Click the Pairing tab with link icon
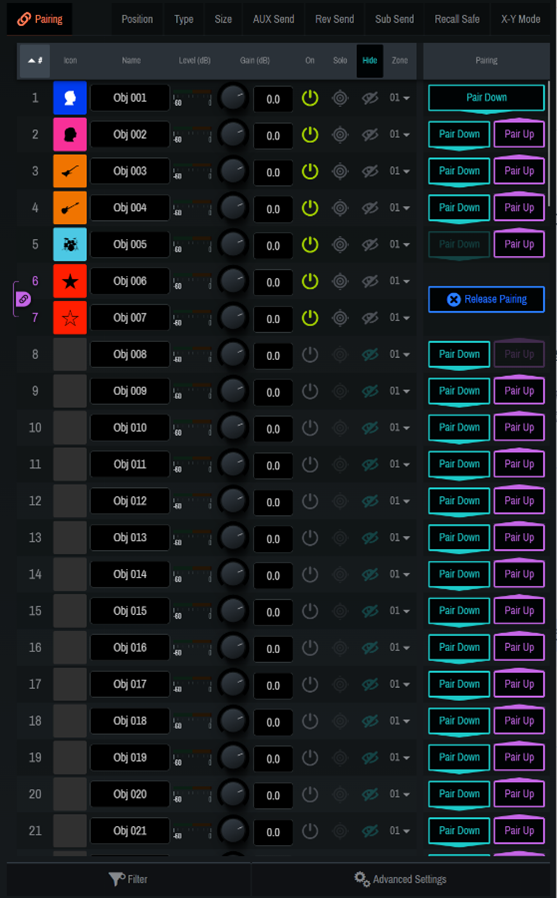Screen dimensions: 557x898 (39, 19)
